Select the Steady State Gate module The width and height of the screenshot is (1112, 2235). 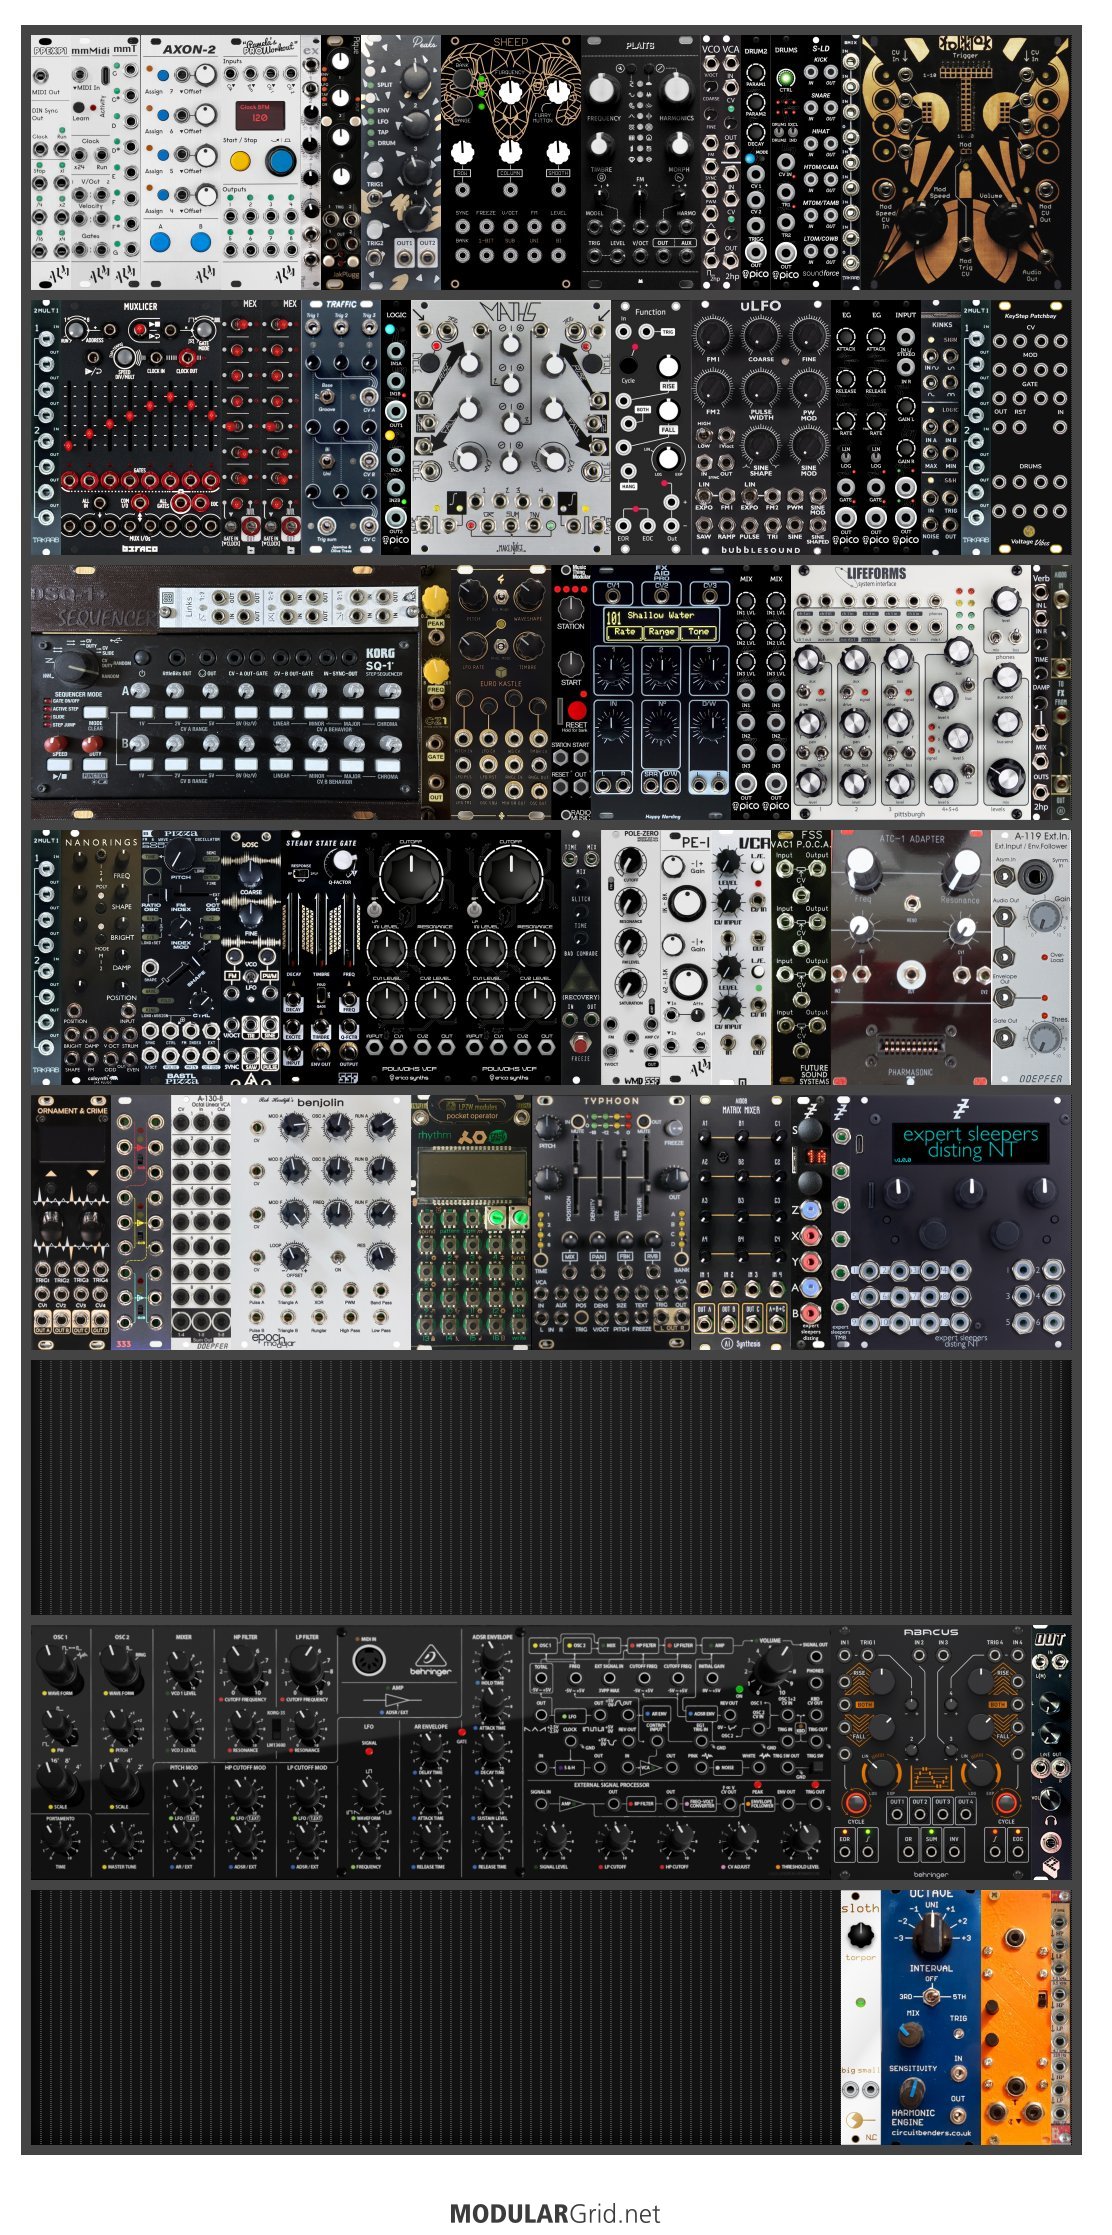point(321,957)
